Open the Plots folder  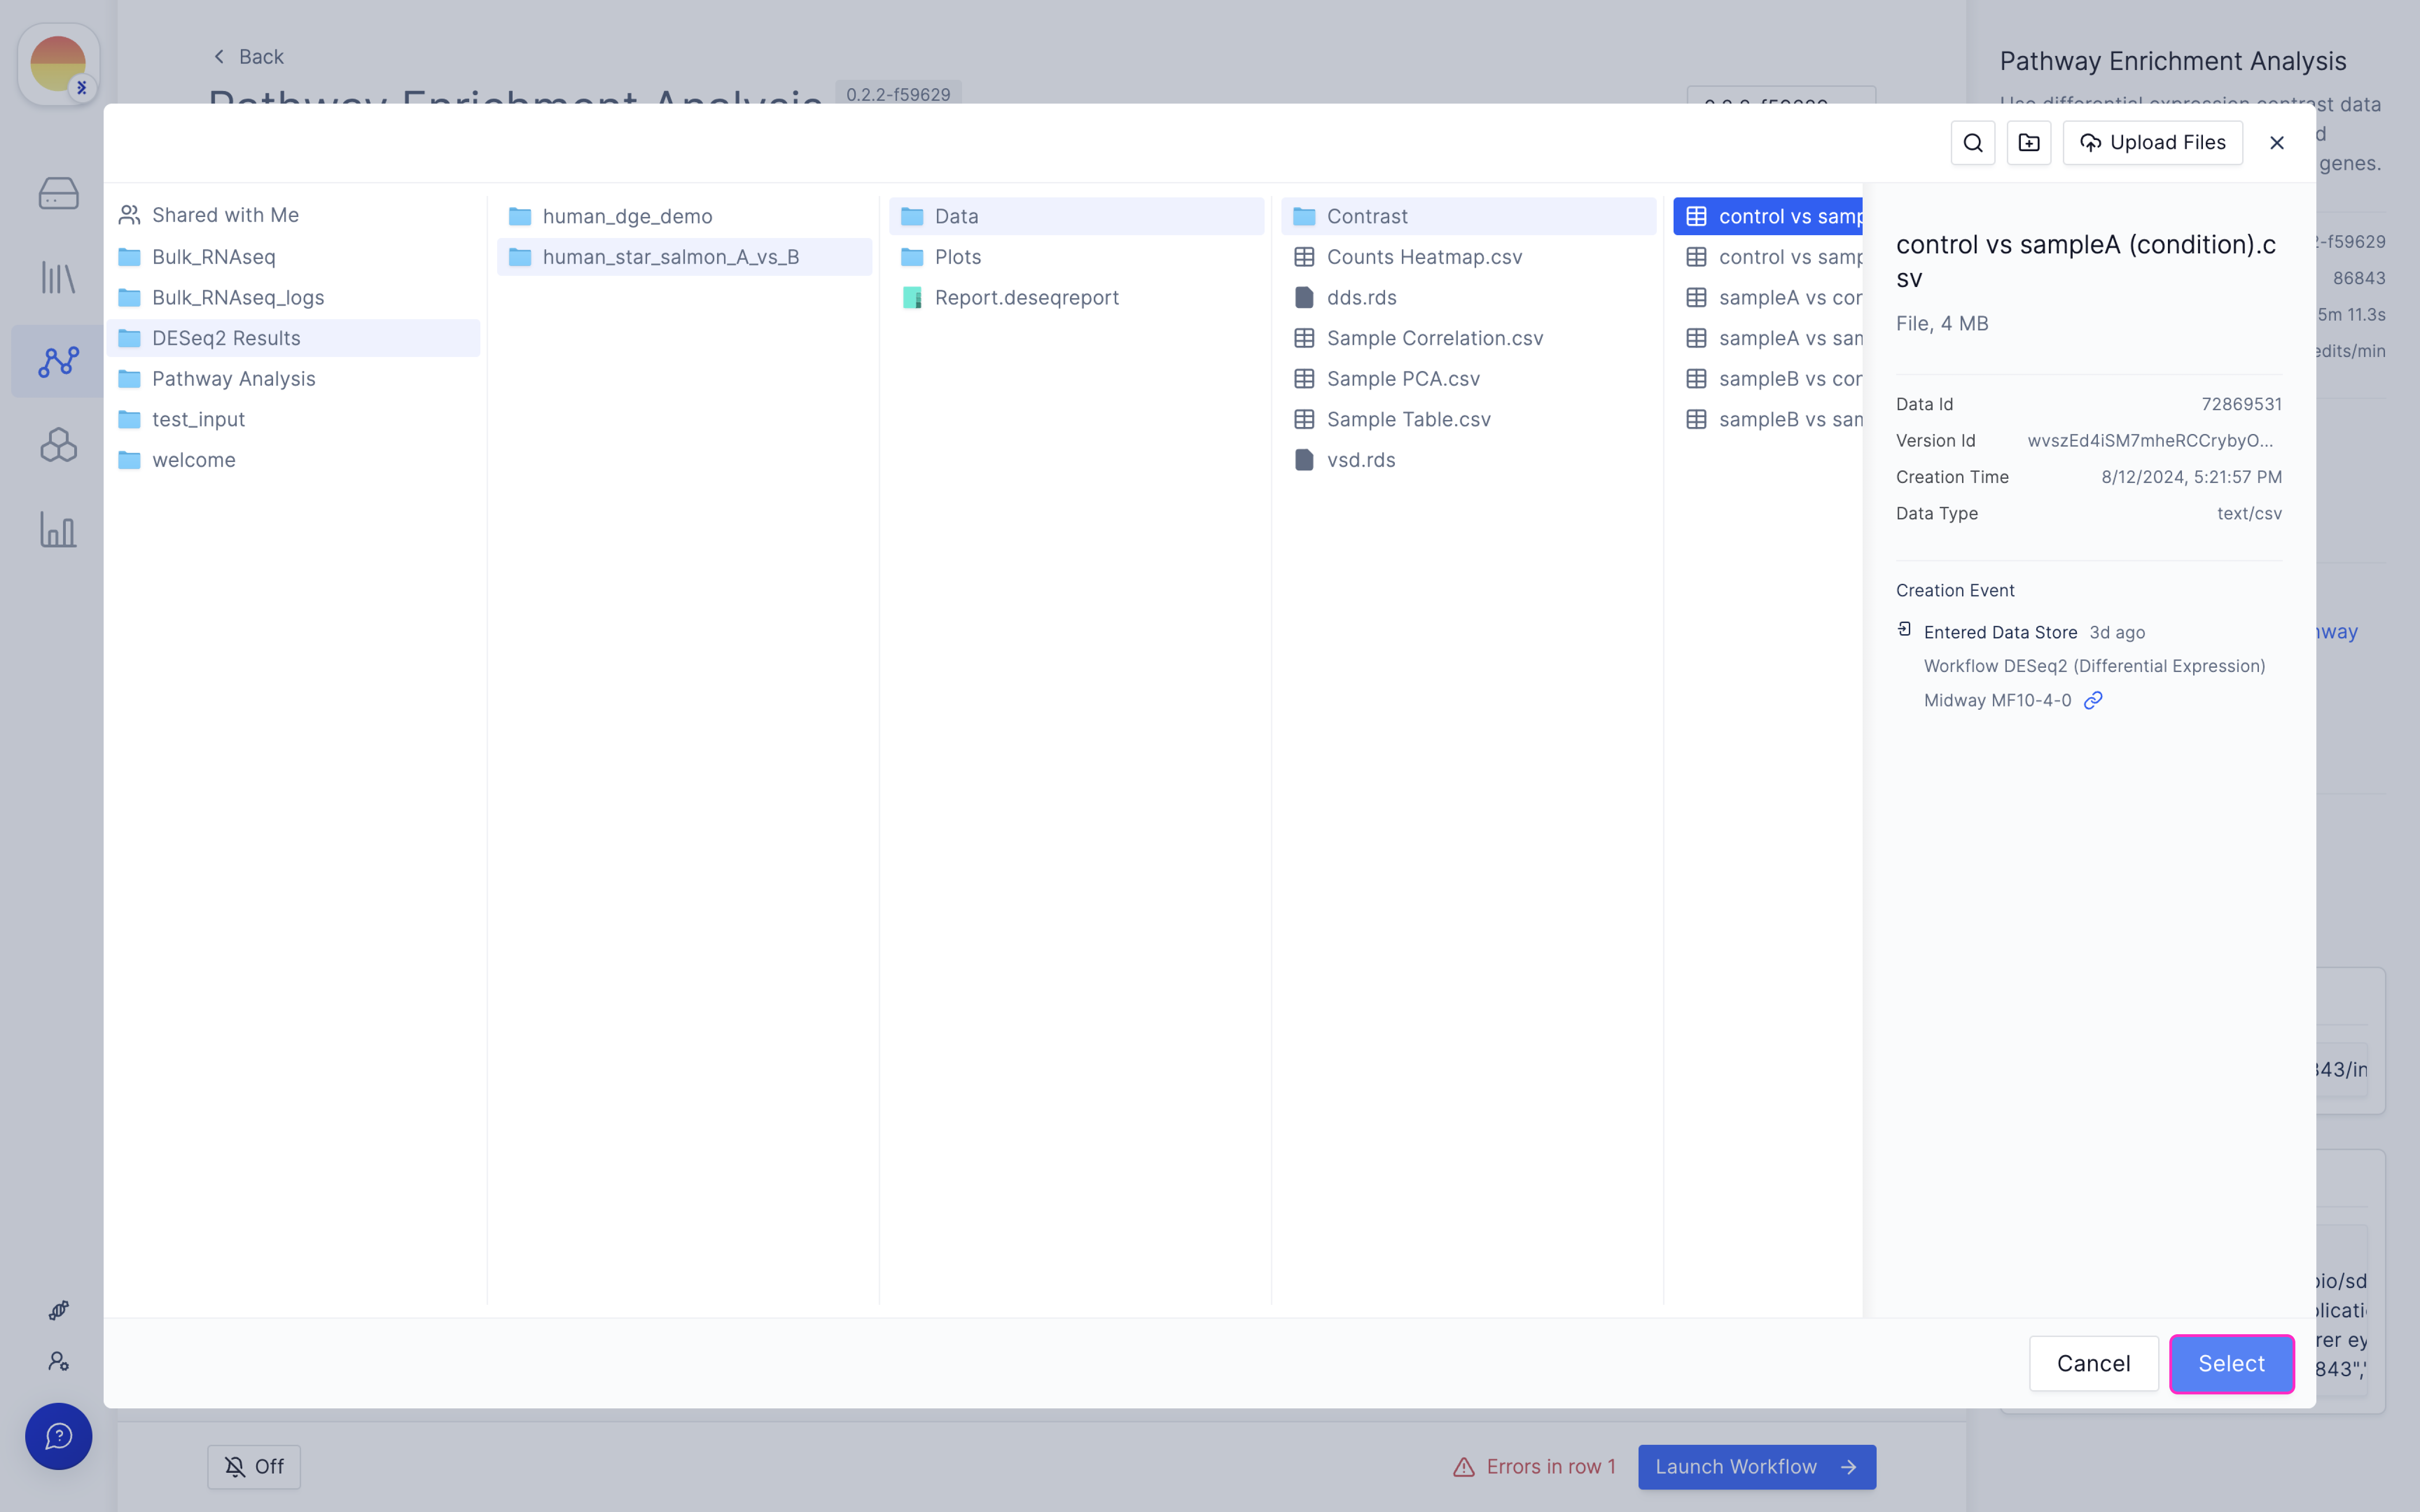coord(1077,257)
